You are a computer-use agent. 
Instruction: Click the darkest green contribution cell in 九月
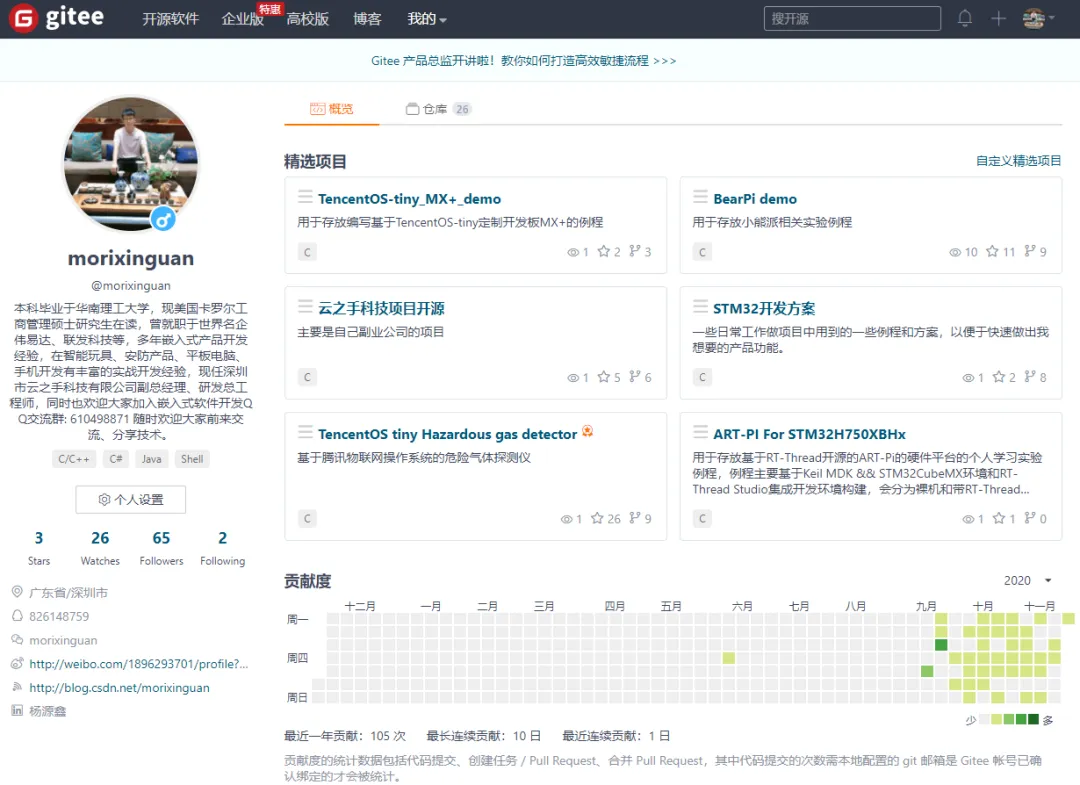[941, 645]
